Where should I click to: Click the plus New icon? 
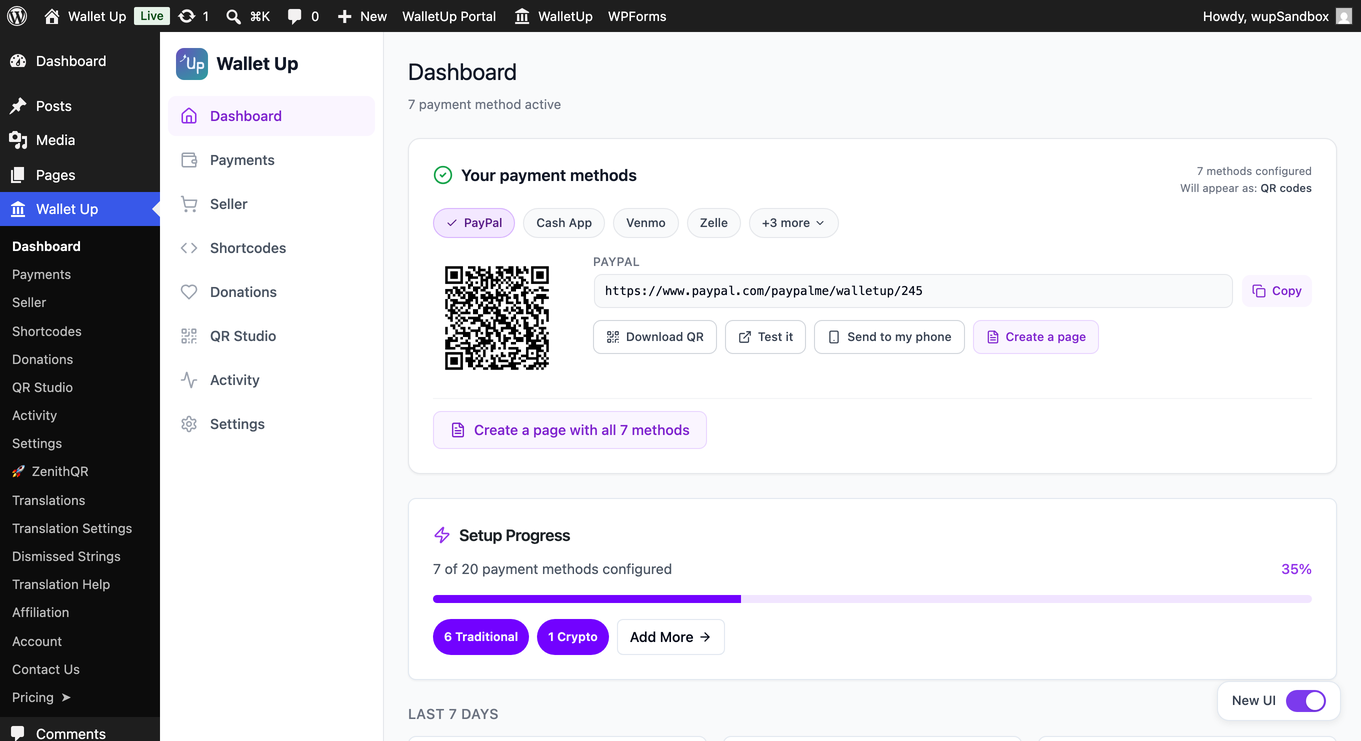coord(344,16)
